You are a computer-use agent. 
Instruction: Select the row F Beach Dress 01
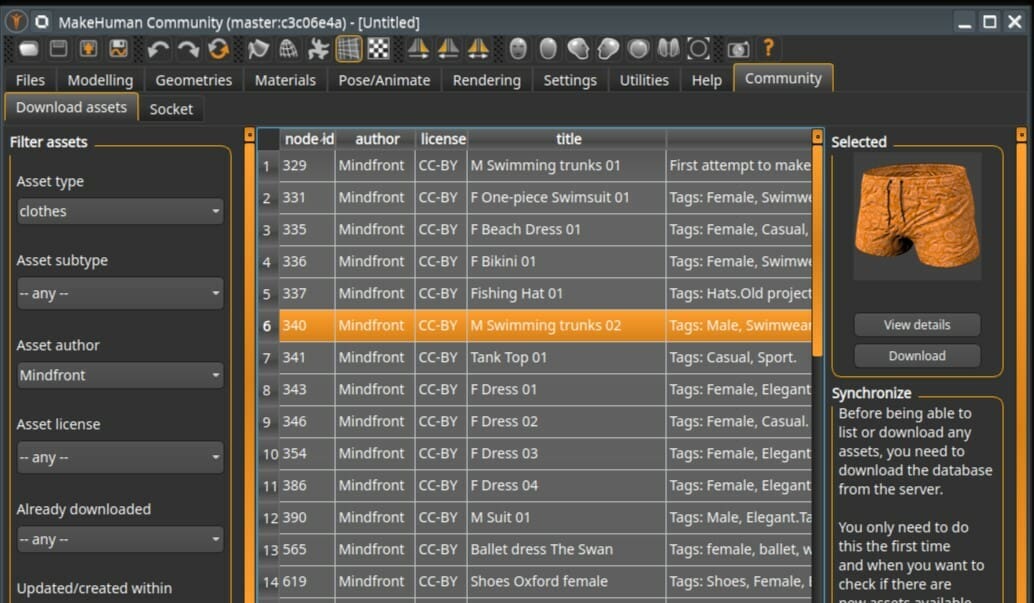point(545,230)
